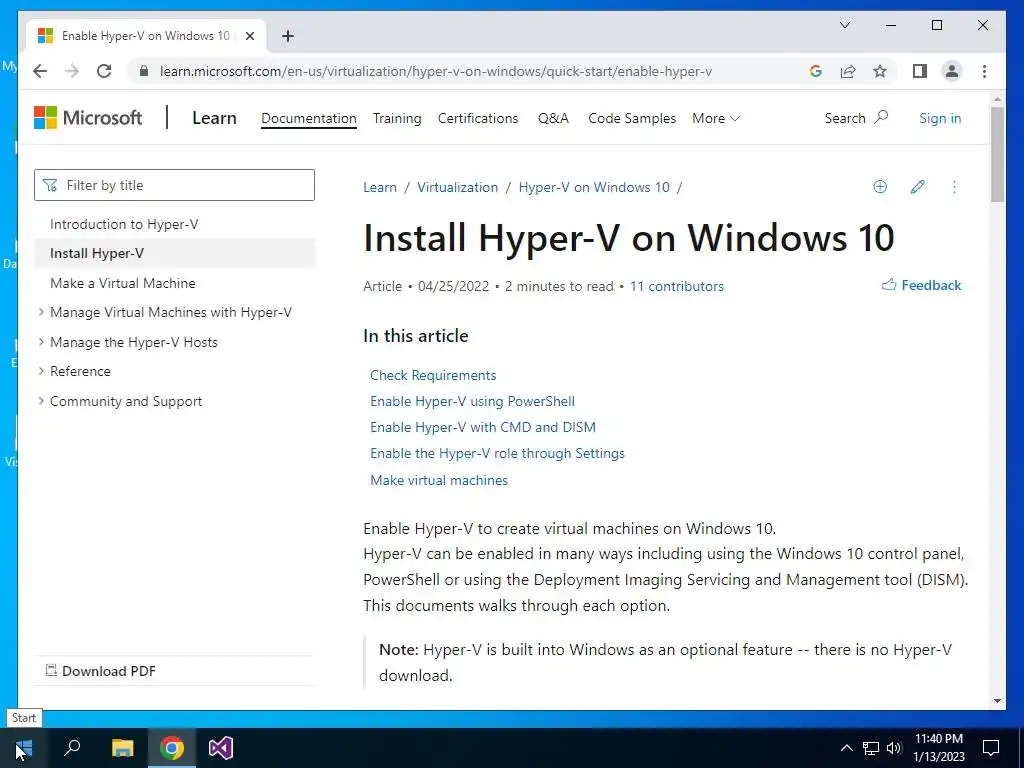
Task: Select Install Hyper-V in sidebar
Action: tap(174, 253)
